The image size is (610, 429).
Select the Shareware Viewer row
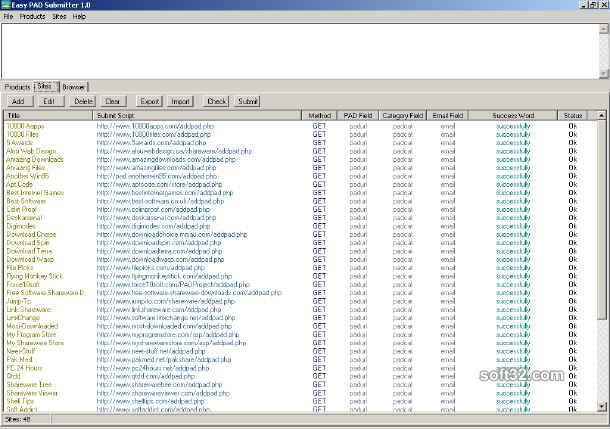(x=300, y=393)
